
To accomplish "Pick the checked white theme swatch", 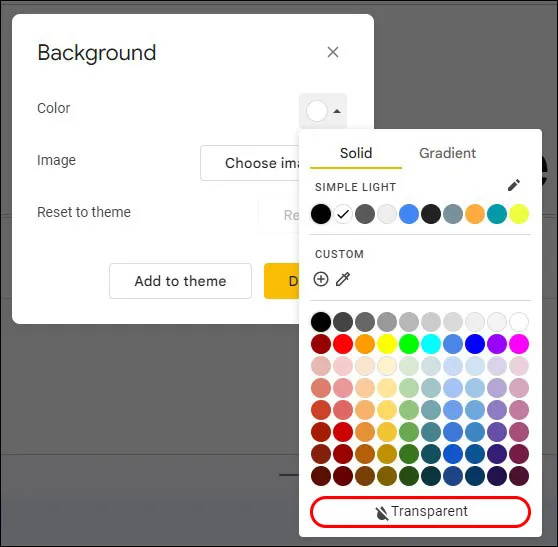I will (343, 214).
